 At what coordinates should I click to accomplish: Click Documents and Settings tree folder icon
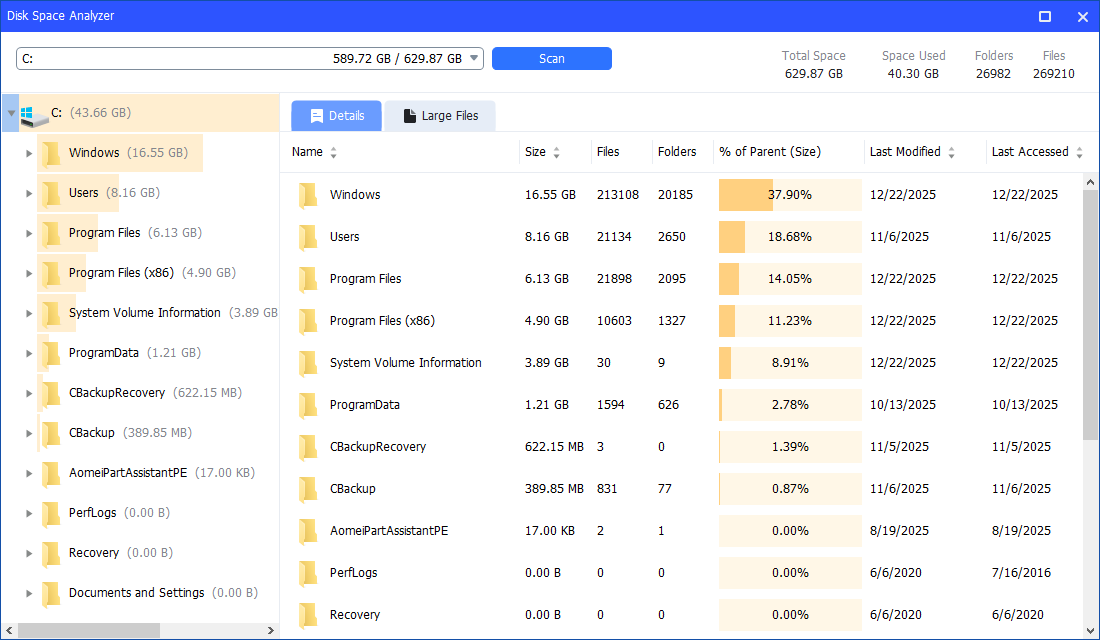point(51,594)
